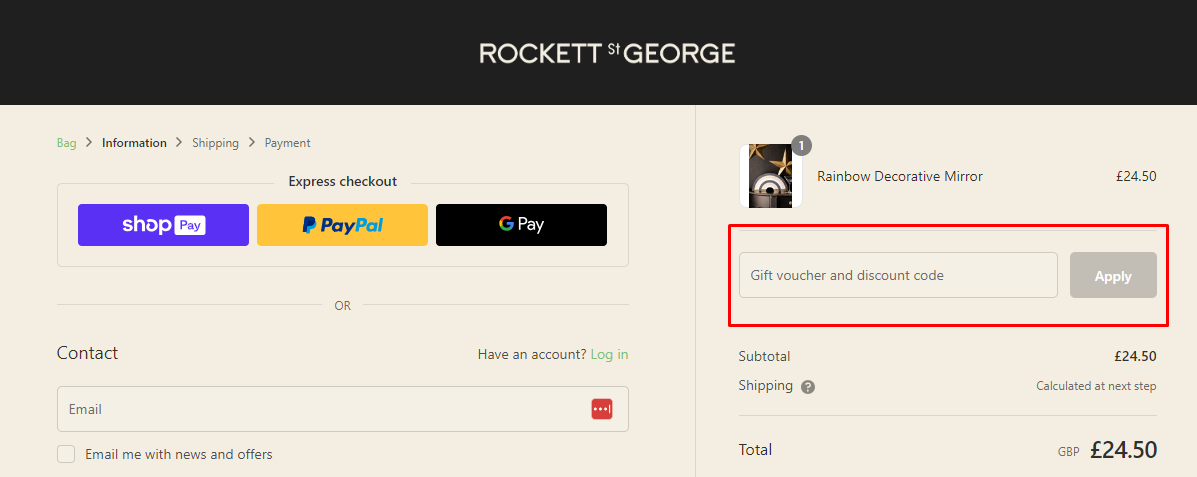Pay with Shop Pay
This screenshot has height=477, width=1197.
pos(163,225)
